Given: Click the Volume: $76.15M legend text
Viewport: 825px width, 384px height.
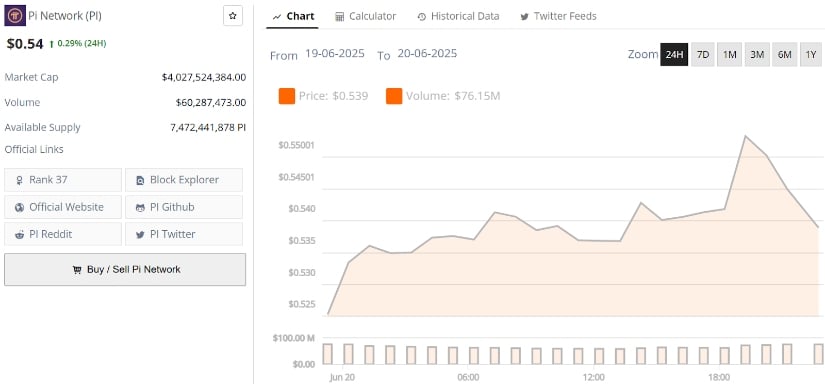Looking at the screenshot, I should [453, 96].
